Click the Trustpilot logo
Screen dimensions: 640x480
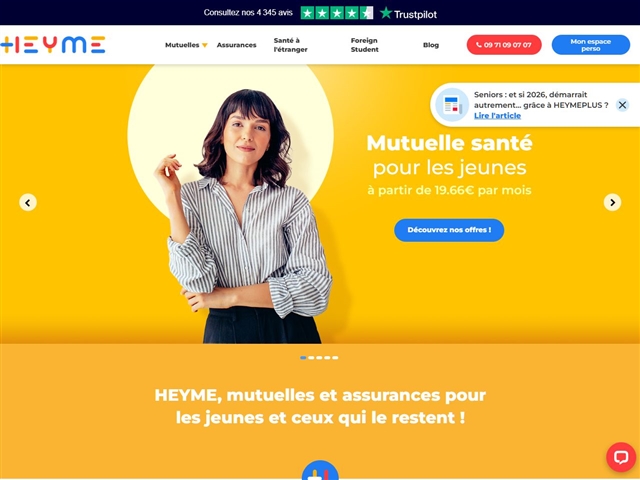pyautogui.click(x=408, y=13)
